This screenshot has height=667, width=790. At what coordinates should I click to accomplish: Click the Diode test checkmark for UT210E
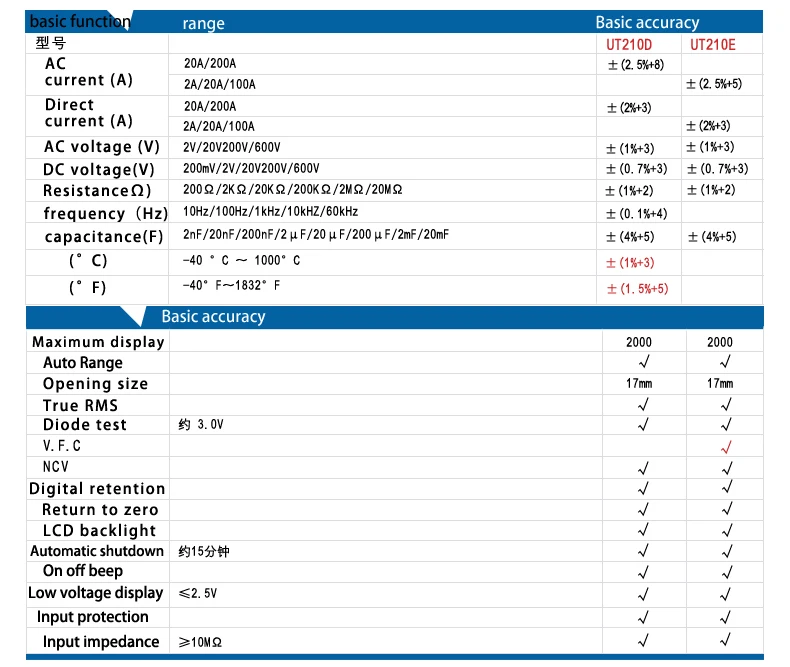(x=726, y=425)
